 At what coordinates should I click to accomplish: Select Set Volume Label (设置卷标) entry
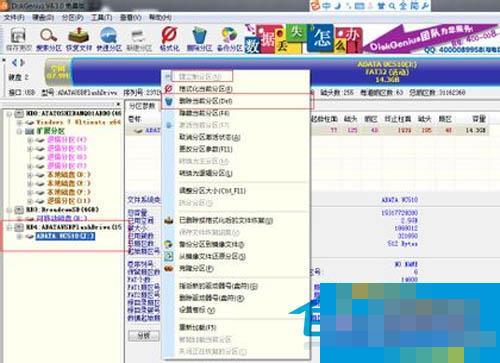click(x=197, y=310)
